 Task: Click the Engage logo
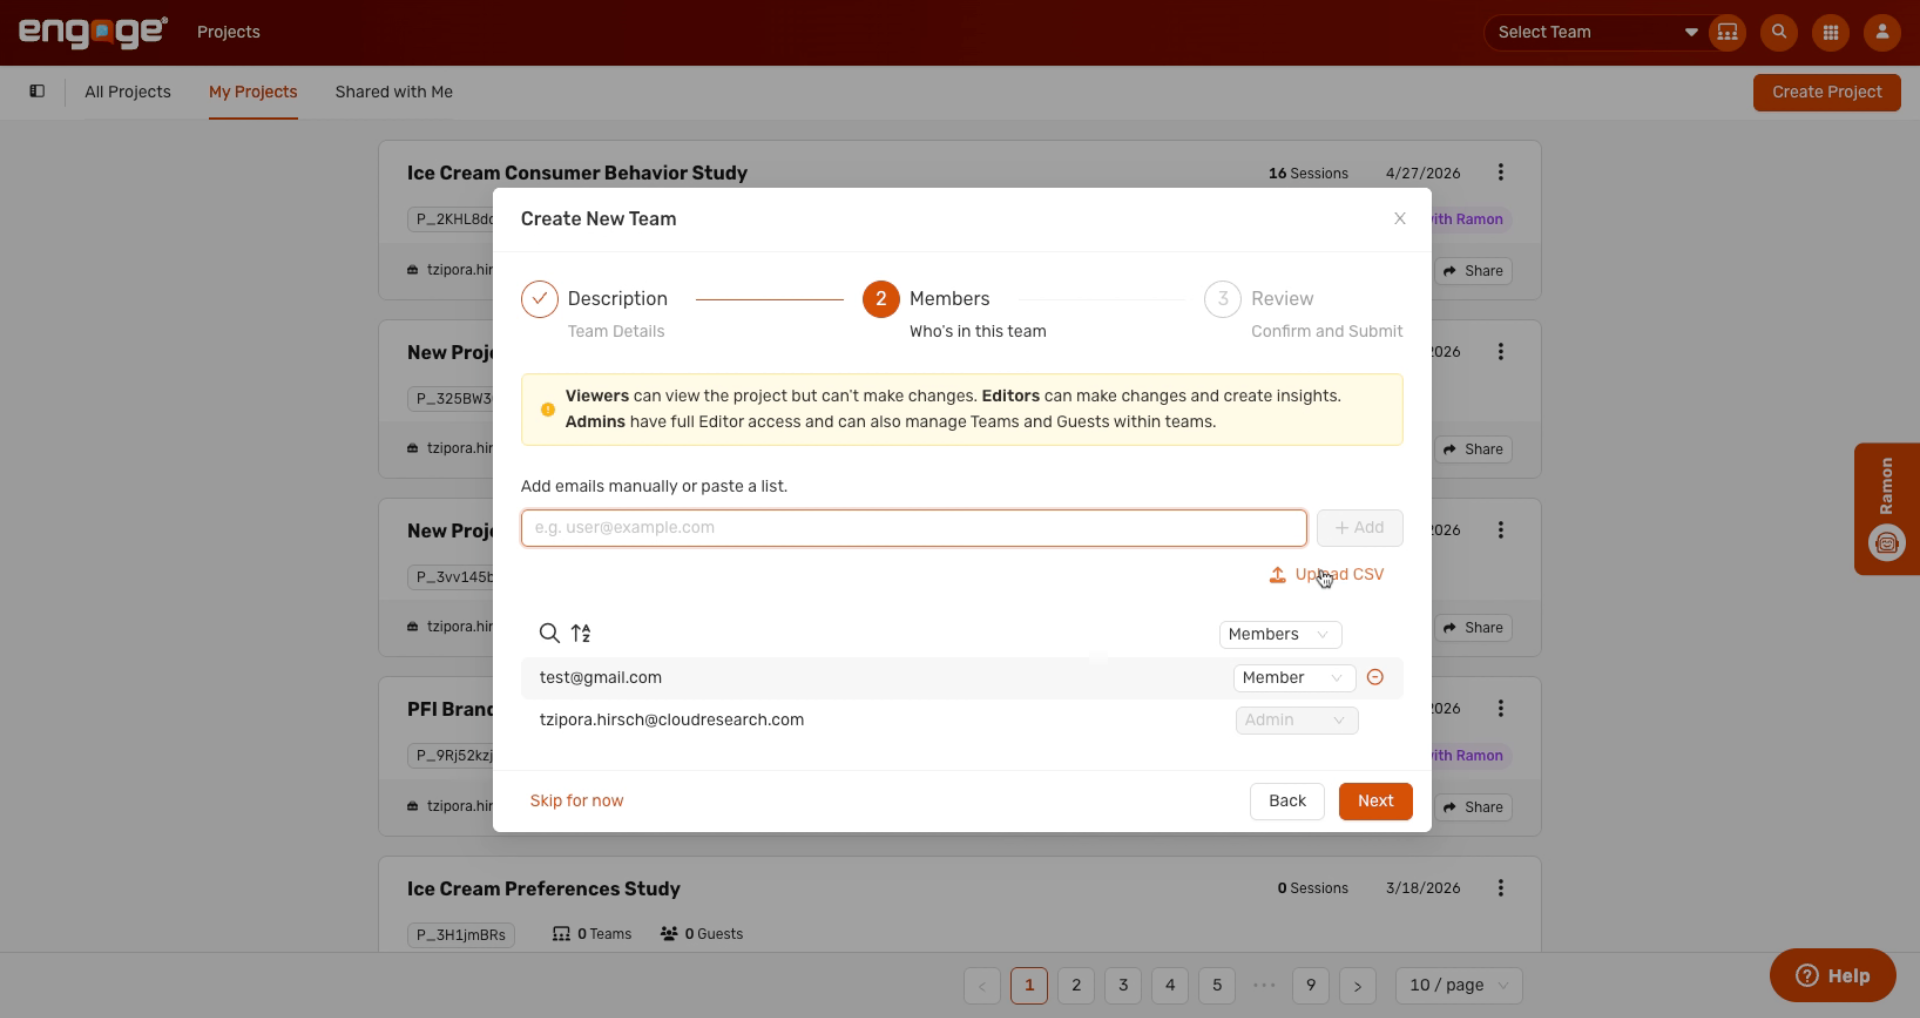(93, 32)
